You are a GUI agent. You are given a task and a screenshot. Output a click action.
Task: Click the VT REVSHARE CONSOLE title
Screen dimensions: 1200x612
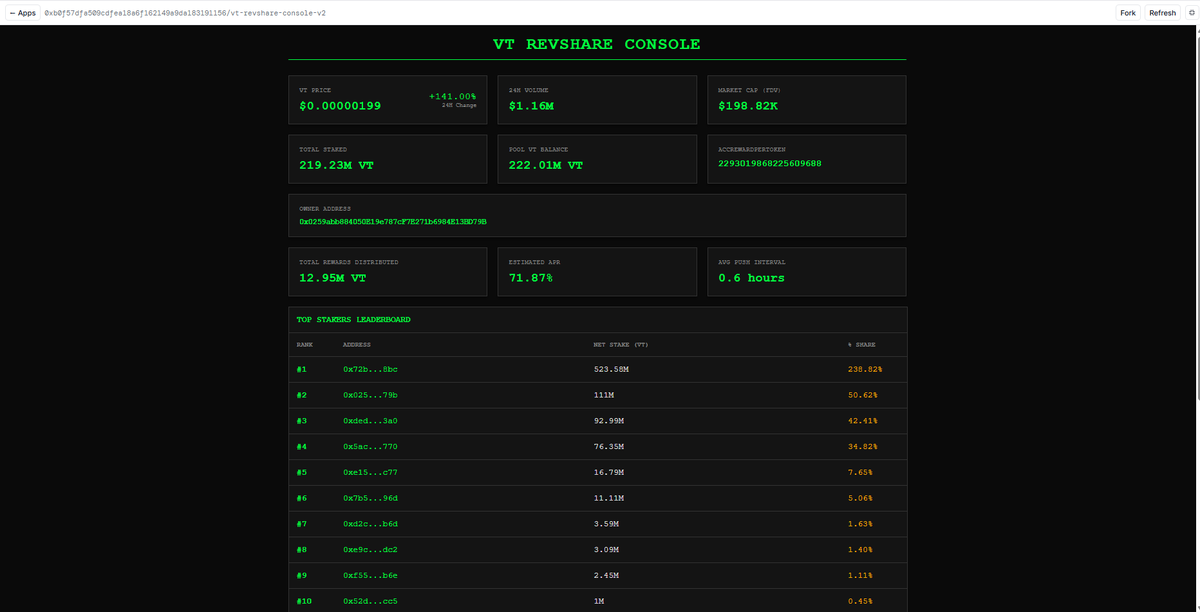point(597,44)
